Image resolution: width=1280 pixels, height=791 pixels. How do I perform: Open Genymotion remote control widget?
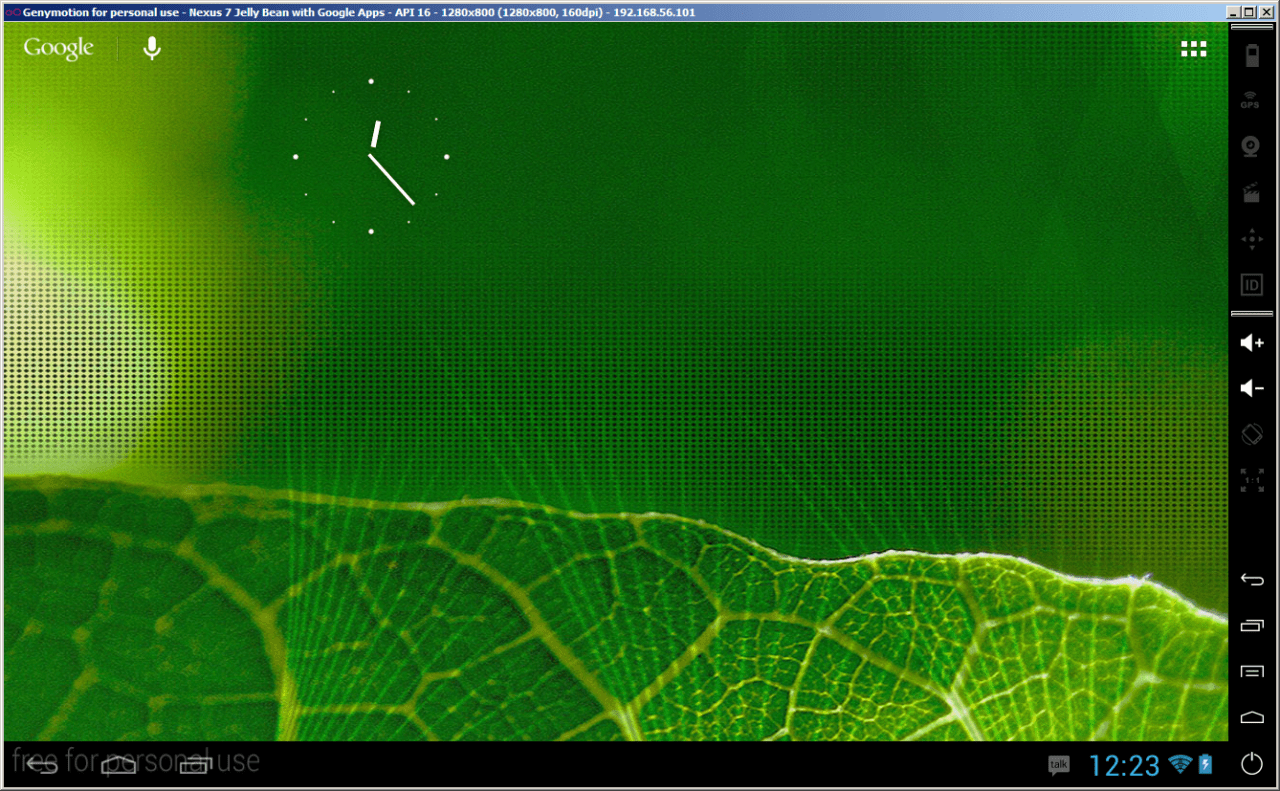[x=1251, y=239]
